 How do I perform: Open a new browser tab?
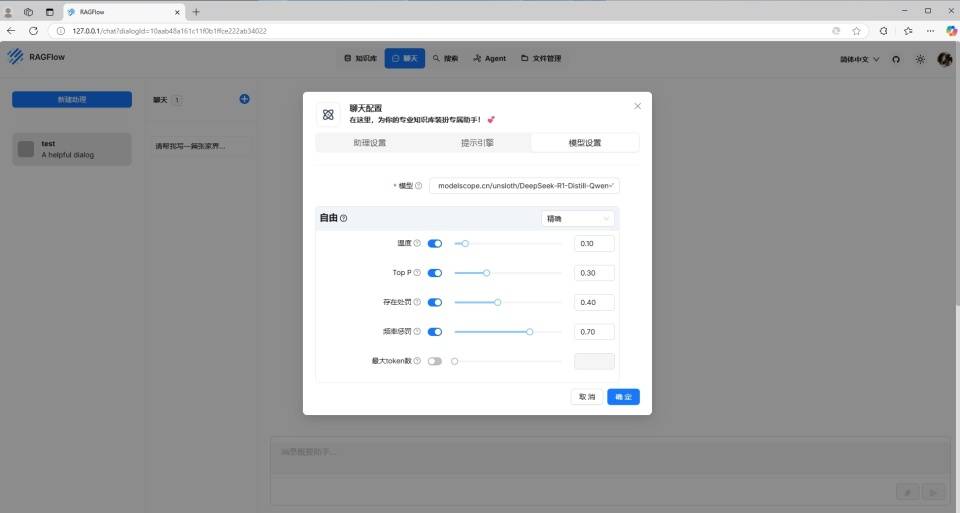196,12
